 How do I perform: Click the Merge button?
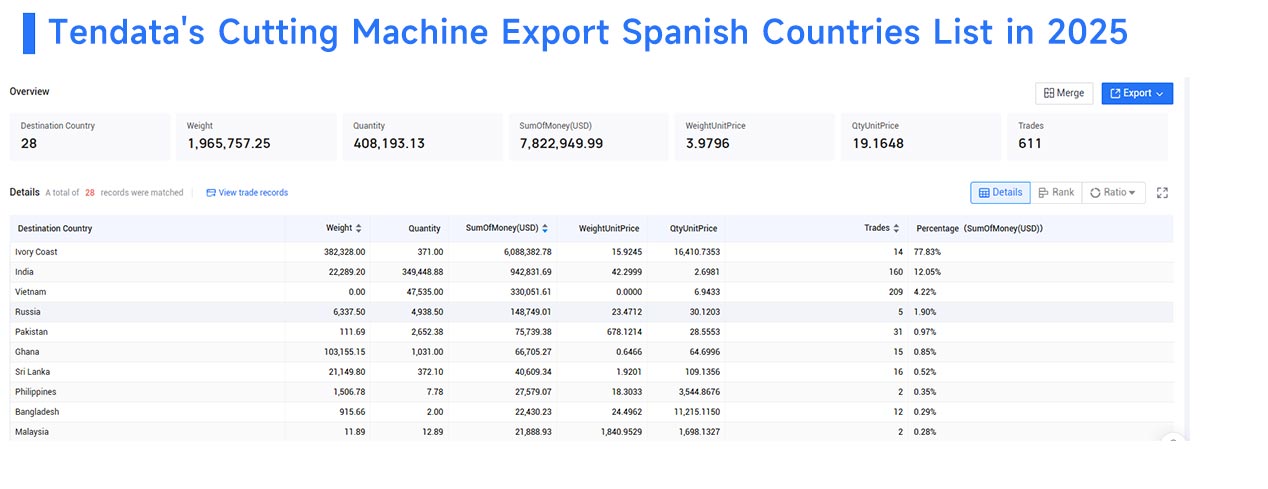click(x=1064, y=93)
